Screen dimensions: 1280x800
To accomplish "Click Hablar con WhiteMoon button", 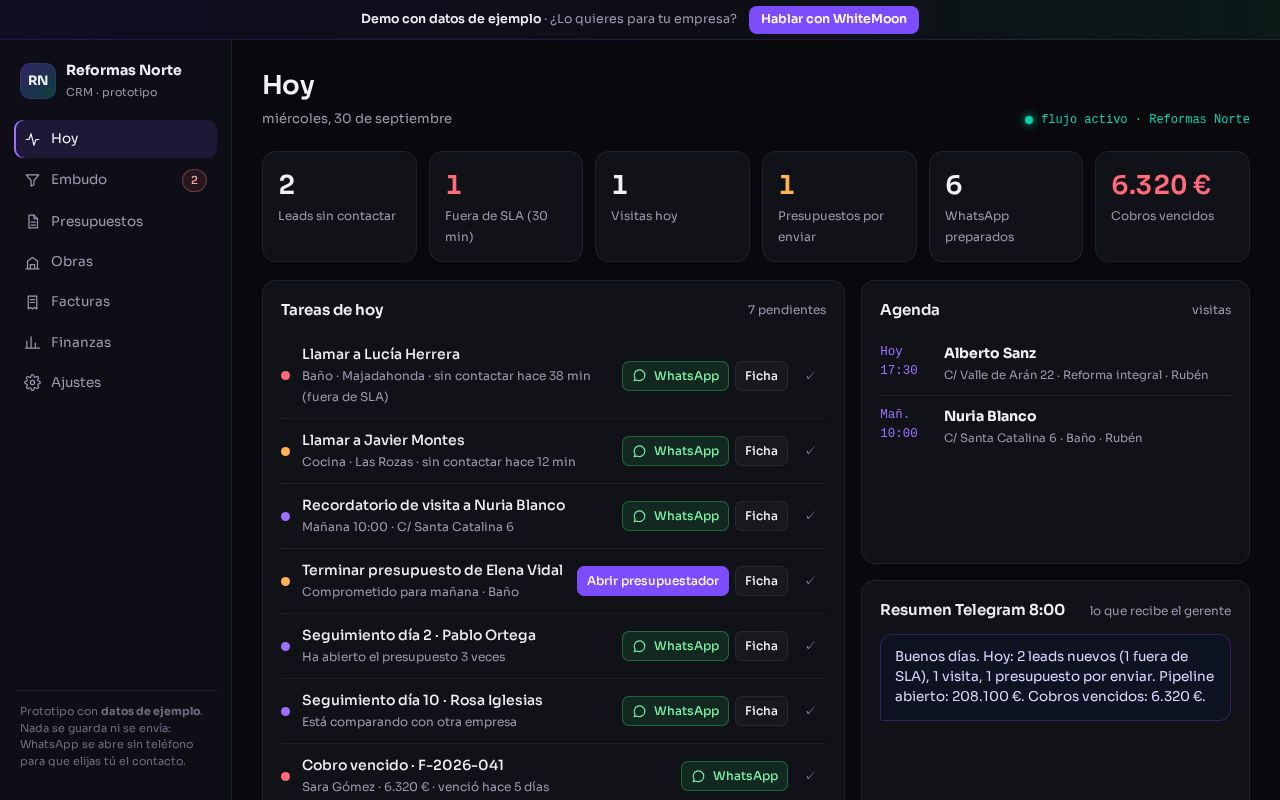I will 834,19.
